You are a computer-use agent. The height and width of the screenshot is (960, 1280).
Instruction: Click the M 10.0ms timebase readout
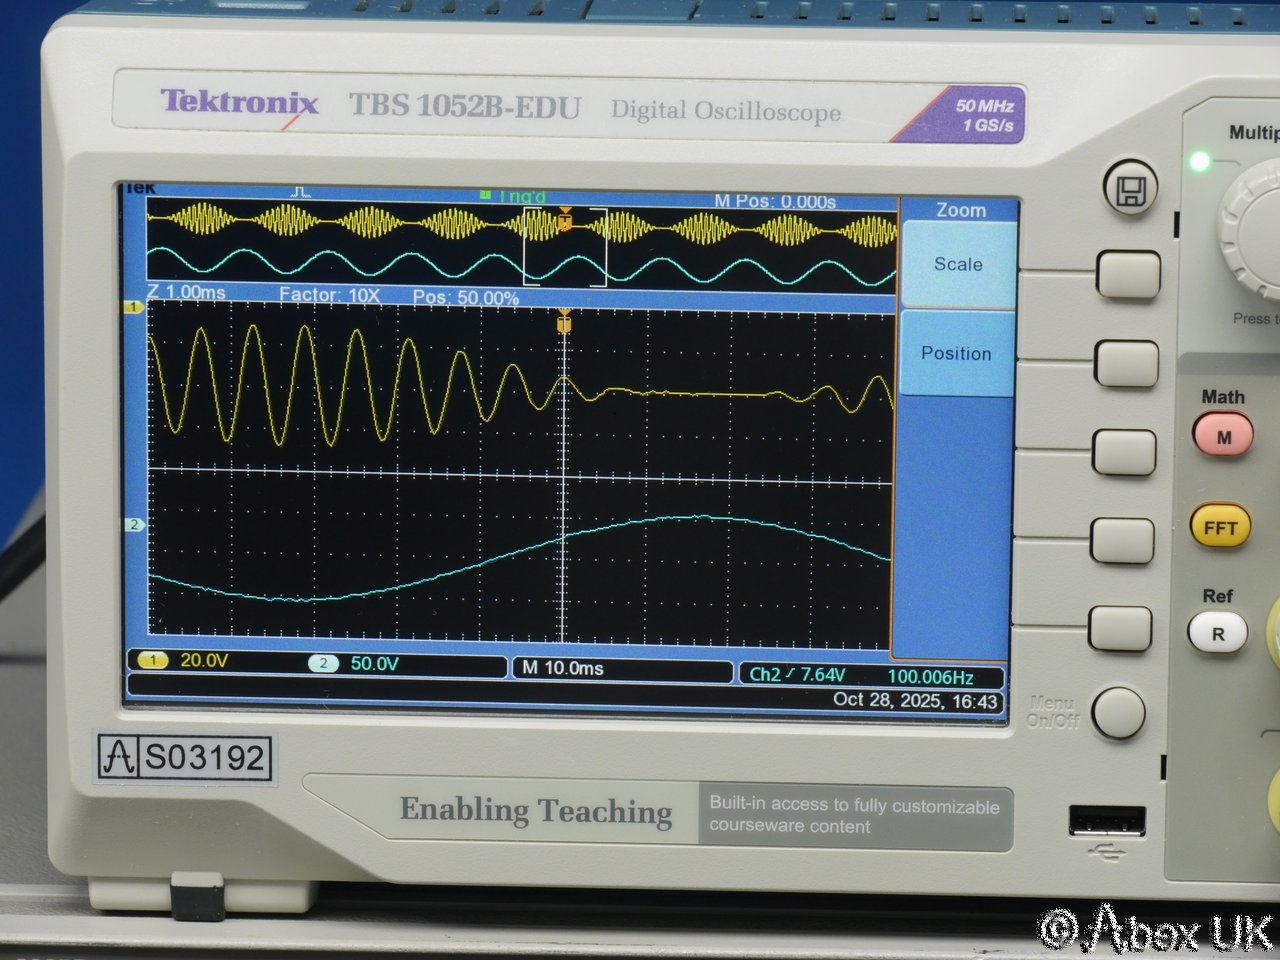point(563,668)
